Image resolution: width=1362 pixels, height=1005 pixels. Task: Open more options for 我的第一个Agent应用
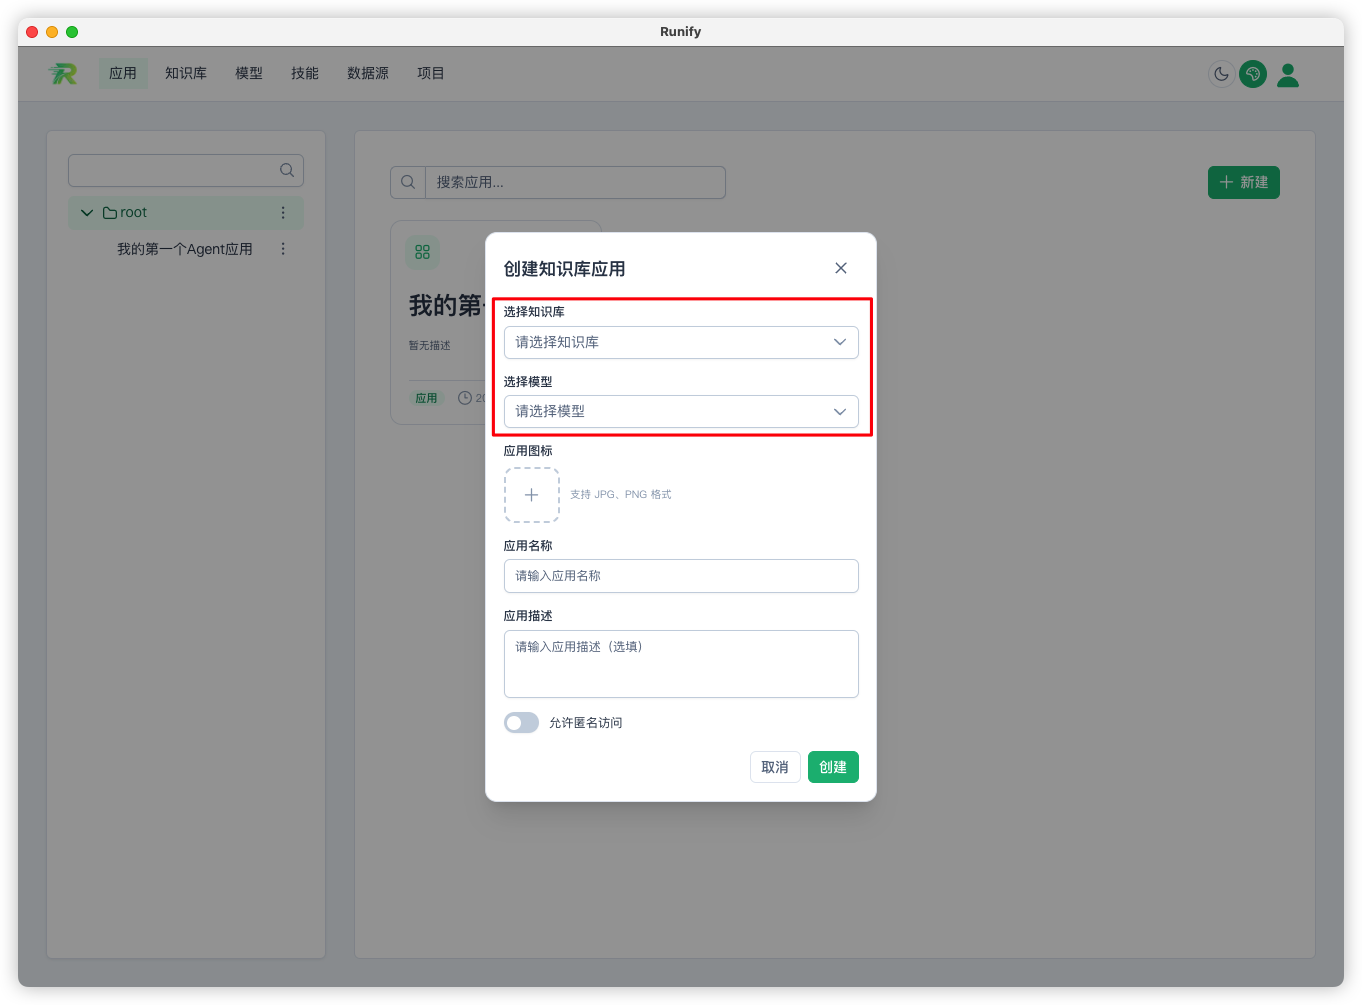(283, 249)
